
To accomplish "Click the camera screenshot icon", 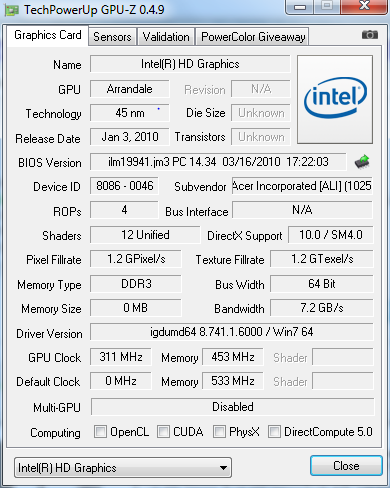I will (x=370, y=35).
